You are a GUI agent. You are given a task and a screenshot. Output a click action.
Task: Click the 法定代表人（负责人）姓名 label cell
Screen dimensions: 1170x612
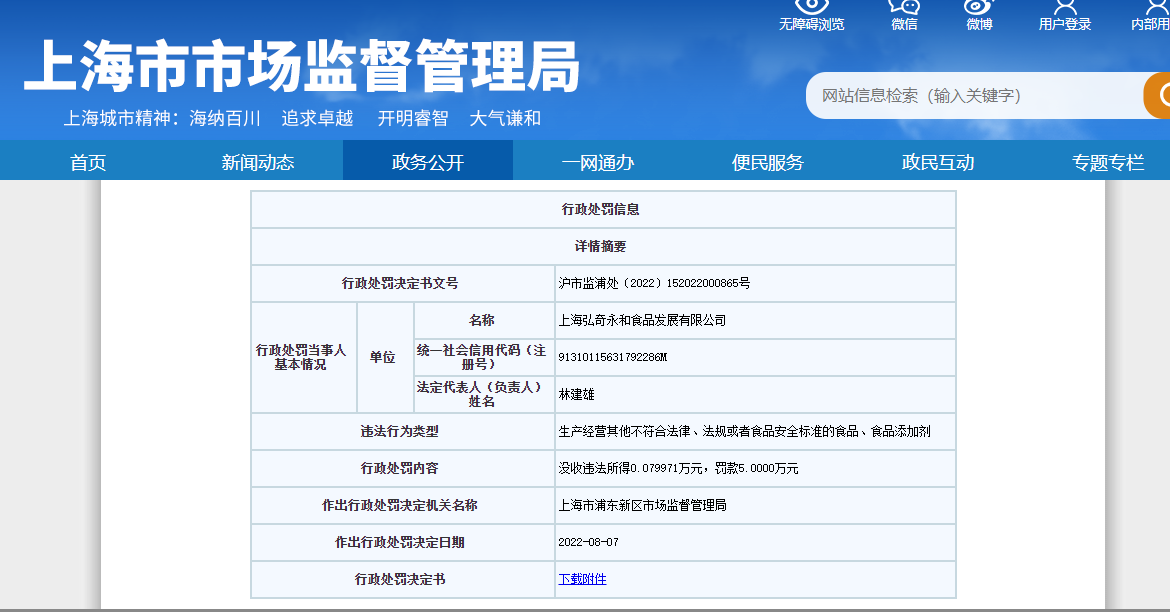(x=484, y=394)
